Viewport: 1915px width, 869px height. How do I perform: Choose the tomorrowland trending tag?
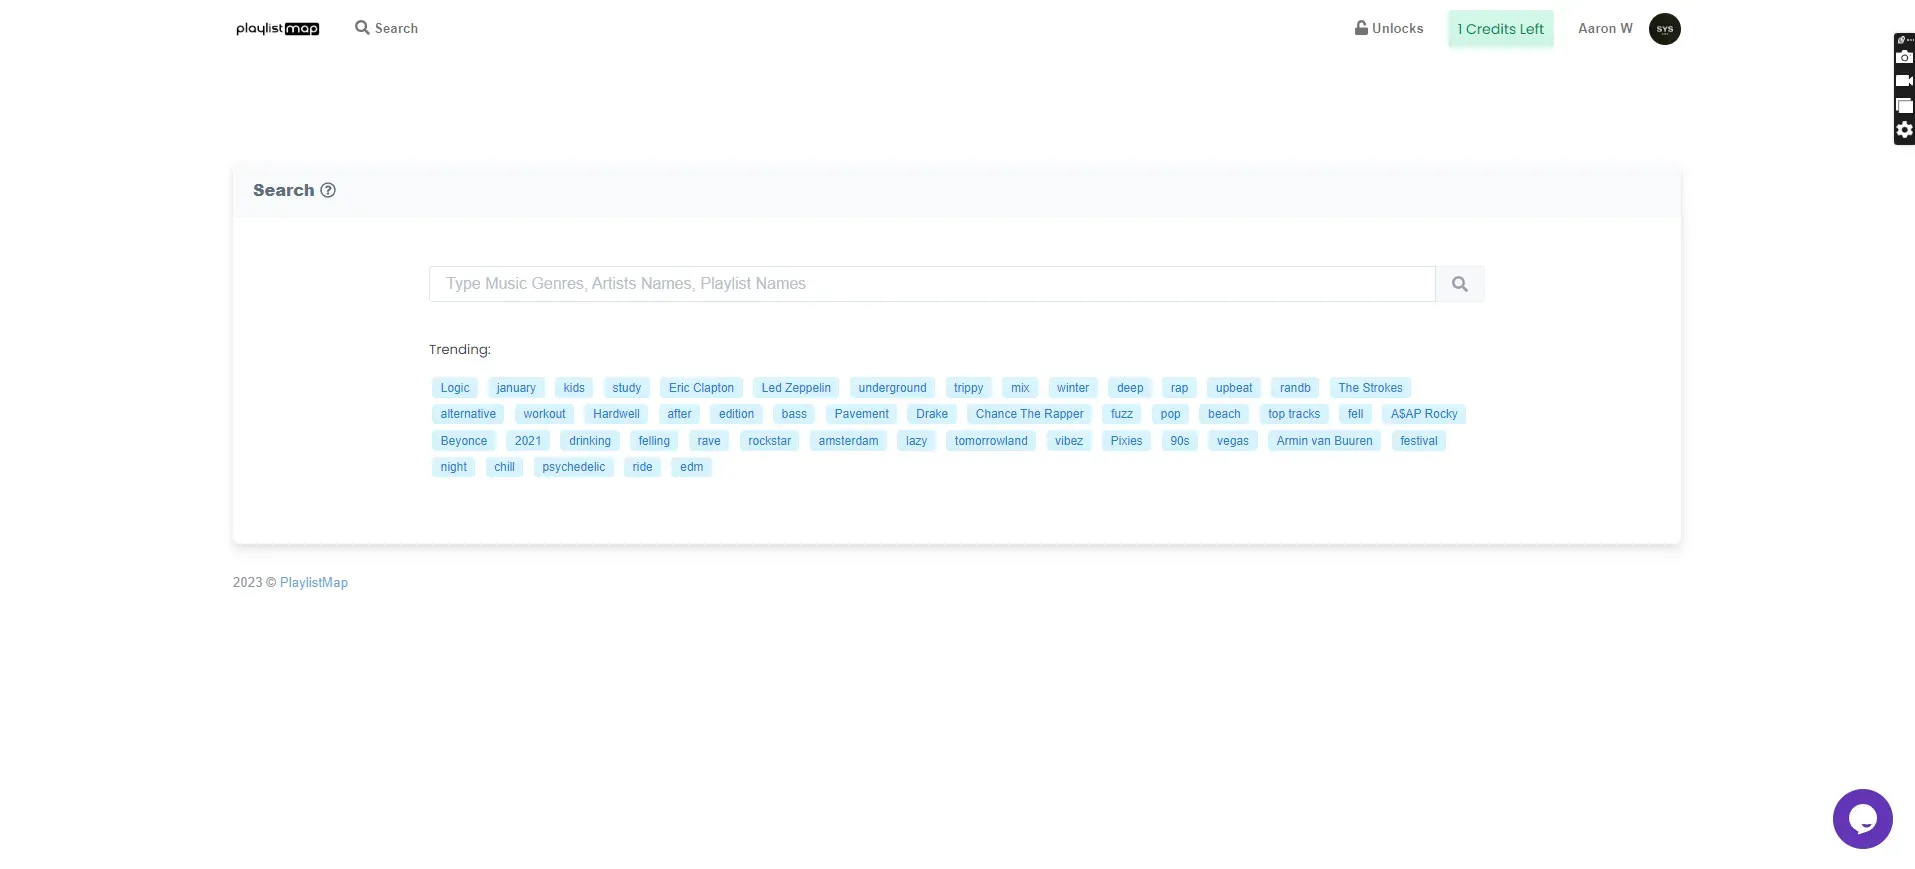(991, 441)
